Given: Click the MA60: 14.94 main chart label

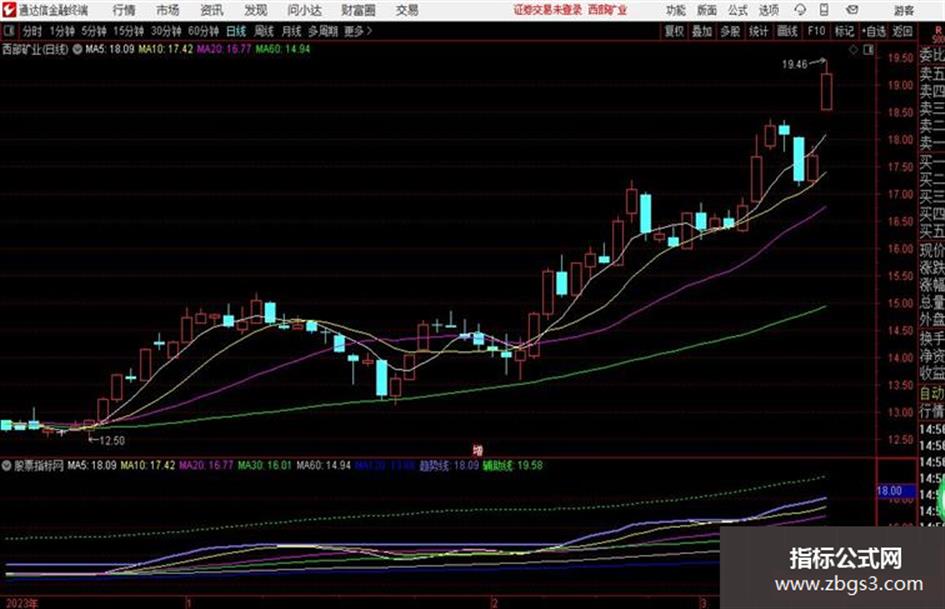Looking at the screenshot, I should pyautogui.click(x=283, y=49).
